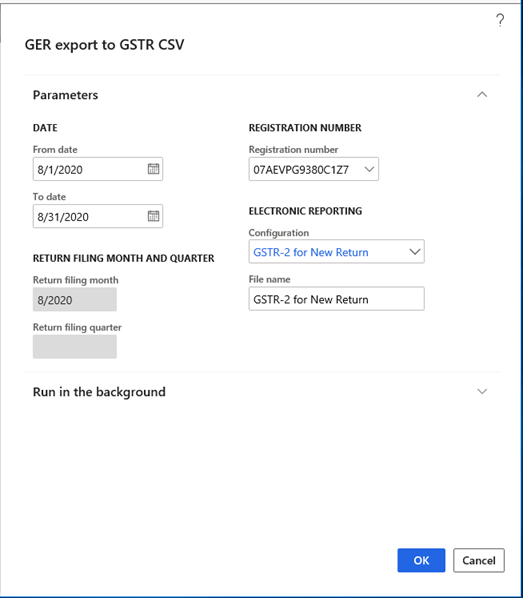Click the OK button
The width and height of the screenshot is (523, 598).
421,560
